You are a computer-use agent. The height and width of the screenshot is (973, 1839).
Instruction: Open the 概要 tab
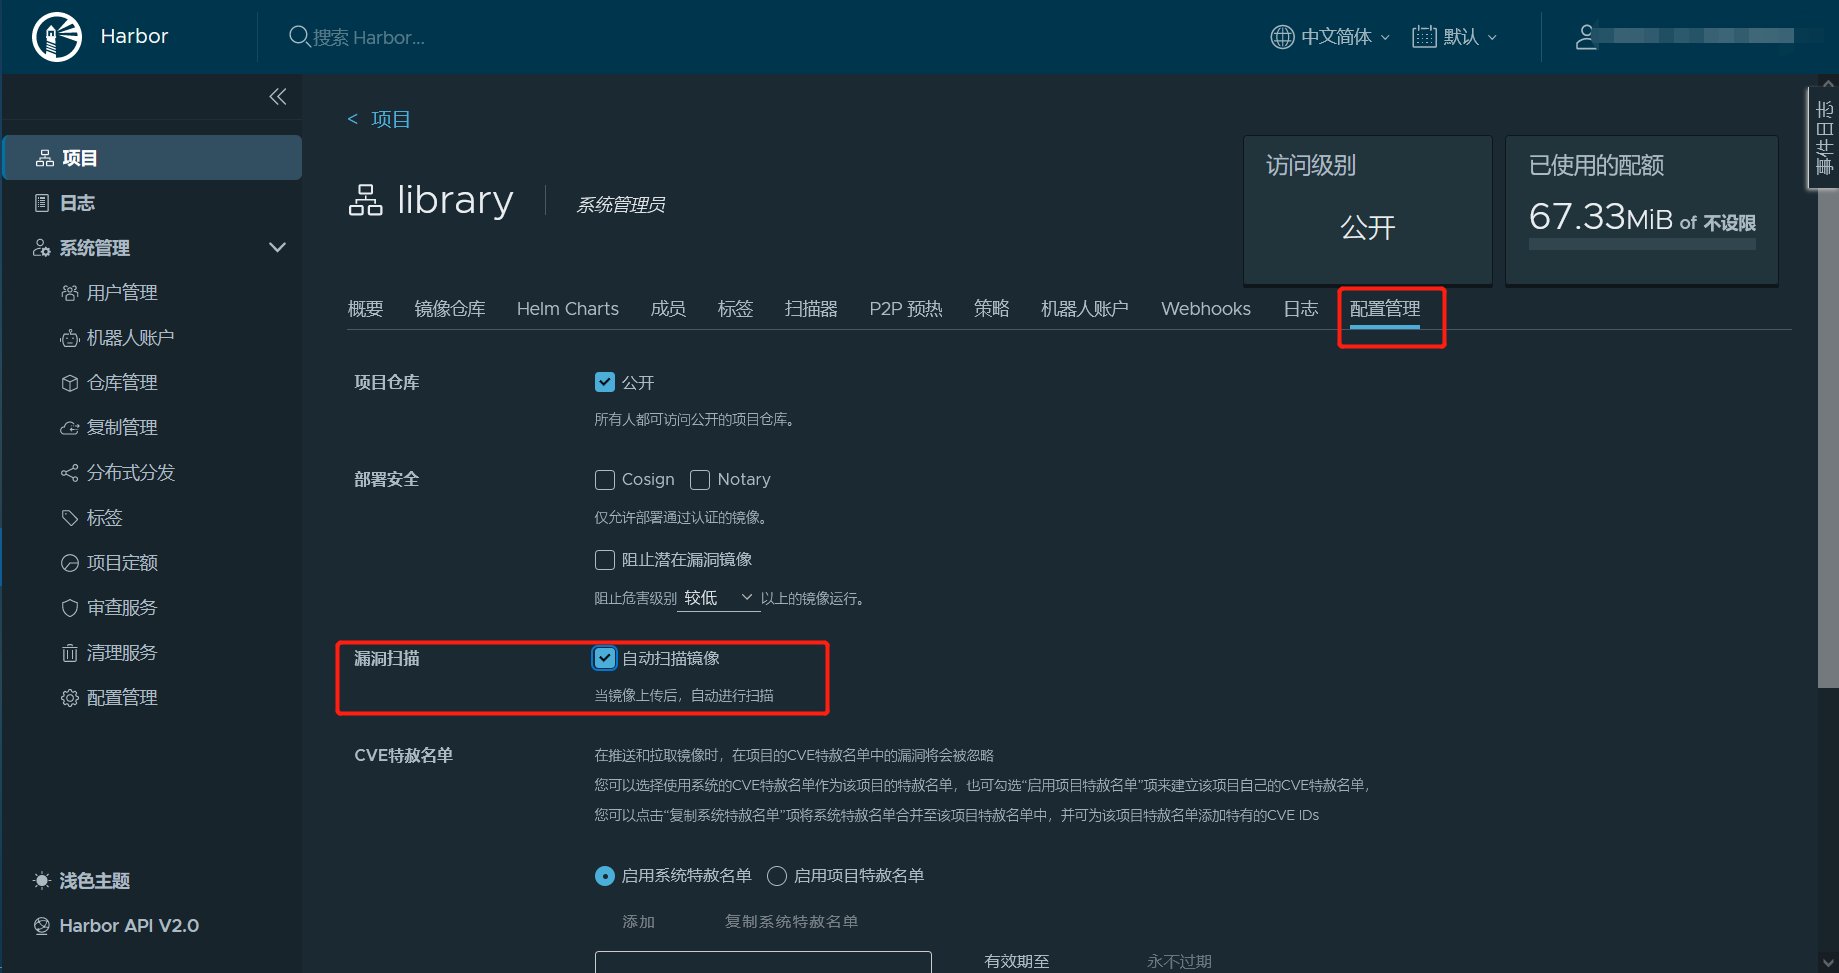(x=365, y=309)
